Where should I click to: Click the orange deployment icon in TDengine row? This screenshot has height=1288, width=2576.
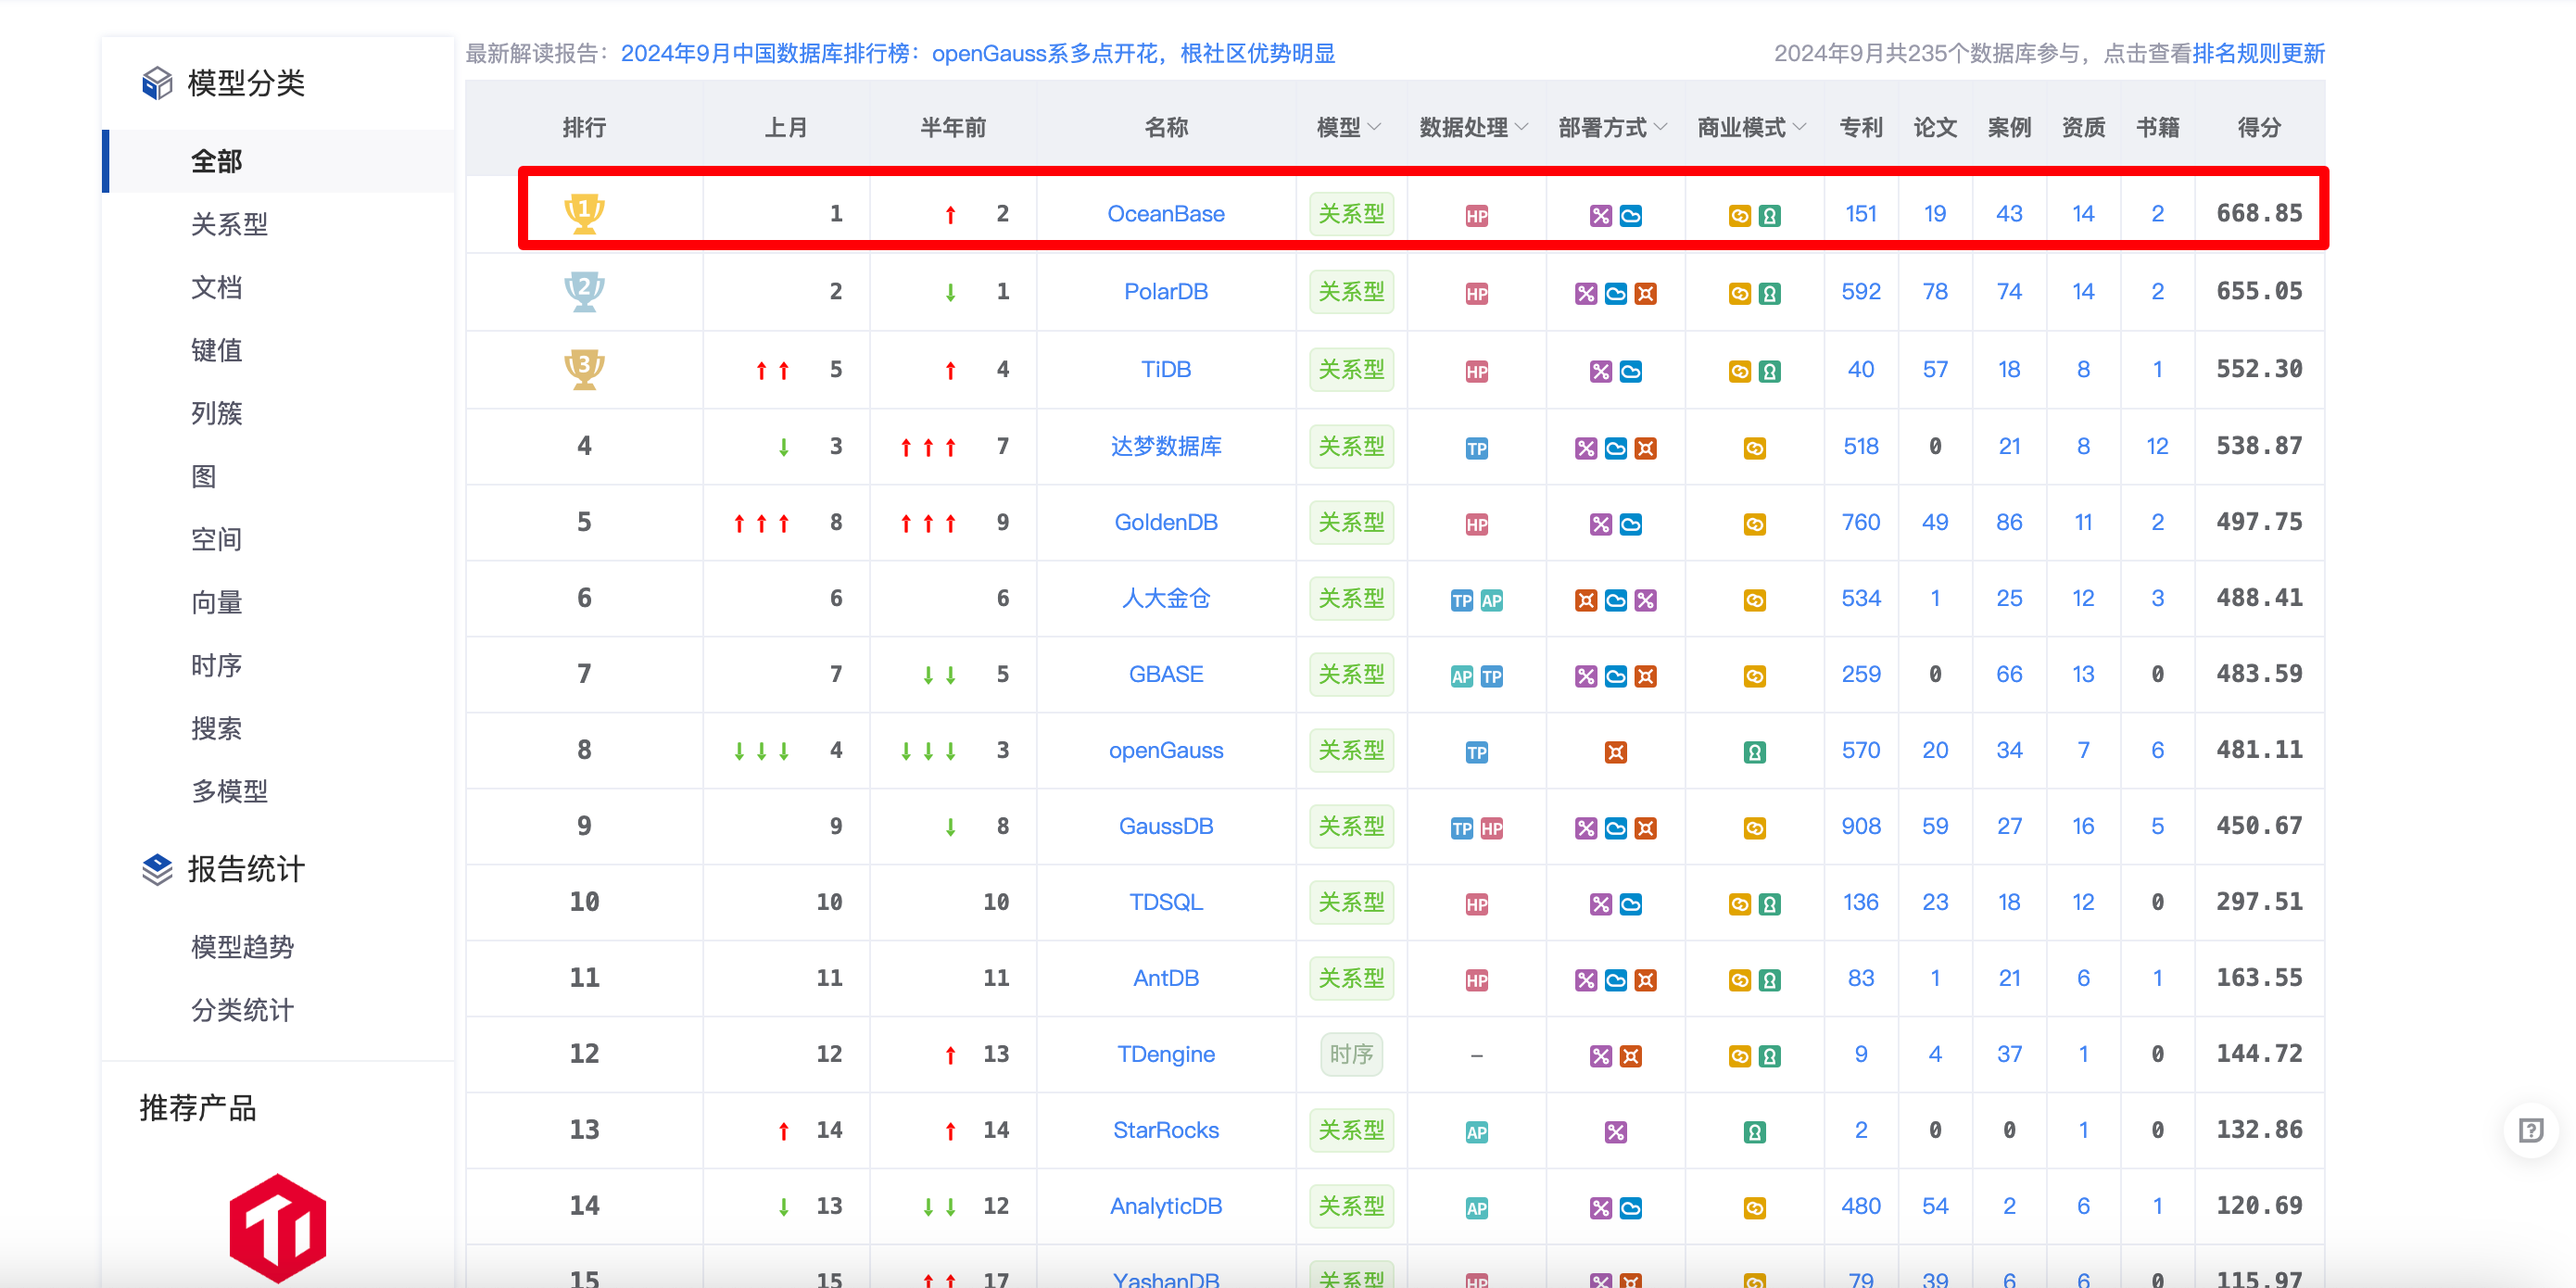(x=1630, y=1056)
